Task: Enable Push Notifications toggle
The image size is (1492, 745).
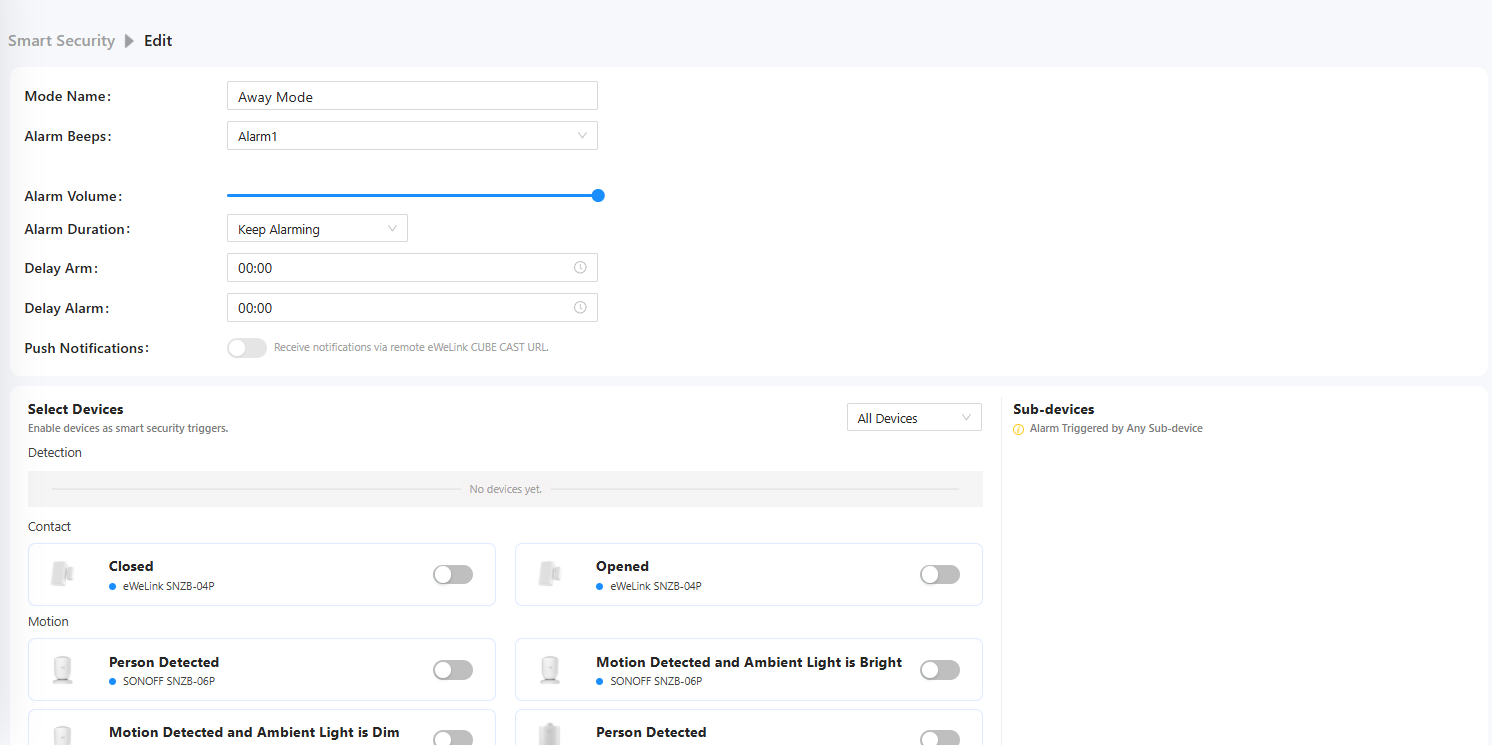Action: click(x=247, y=348)
